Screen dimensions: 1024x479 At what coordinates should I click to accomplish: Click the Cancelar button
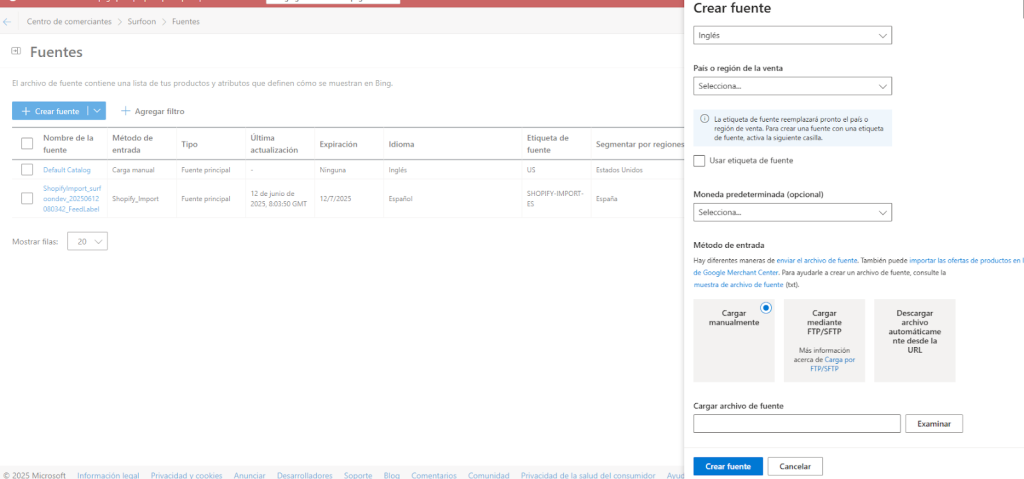point(794,466)
